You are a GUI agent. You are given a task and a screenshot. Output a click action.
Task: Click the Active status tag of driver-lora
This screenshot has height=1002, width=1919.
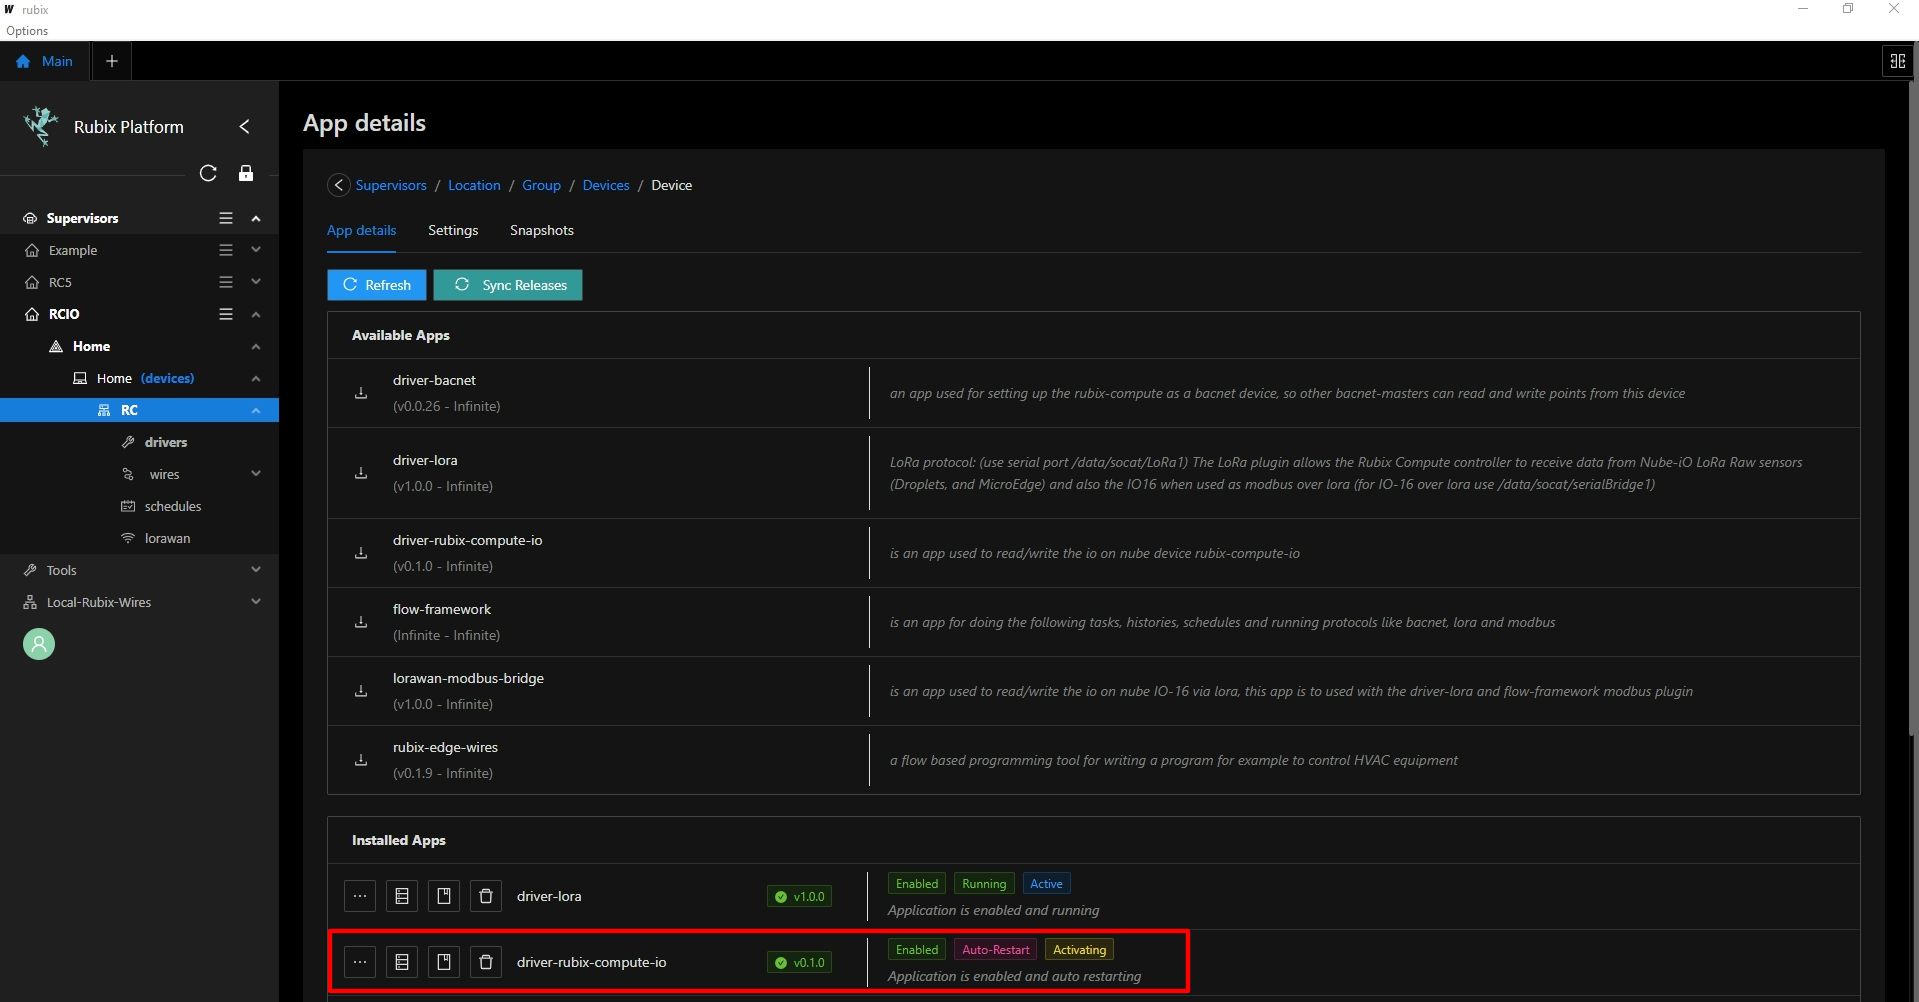click(1046, 884)
